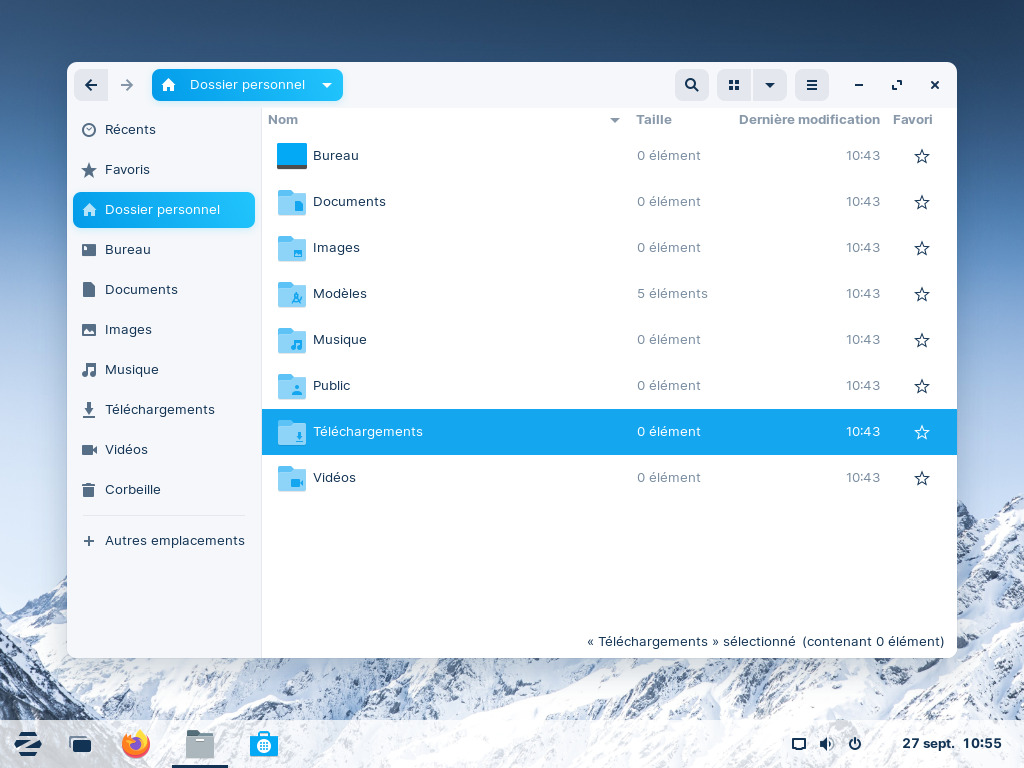Open the software store taskbar icon
Image resolution: width=1024 pixels, height=768 pixels.
click(x=264, y=744)
